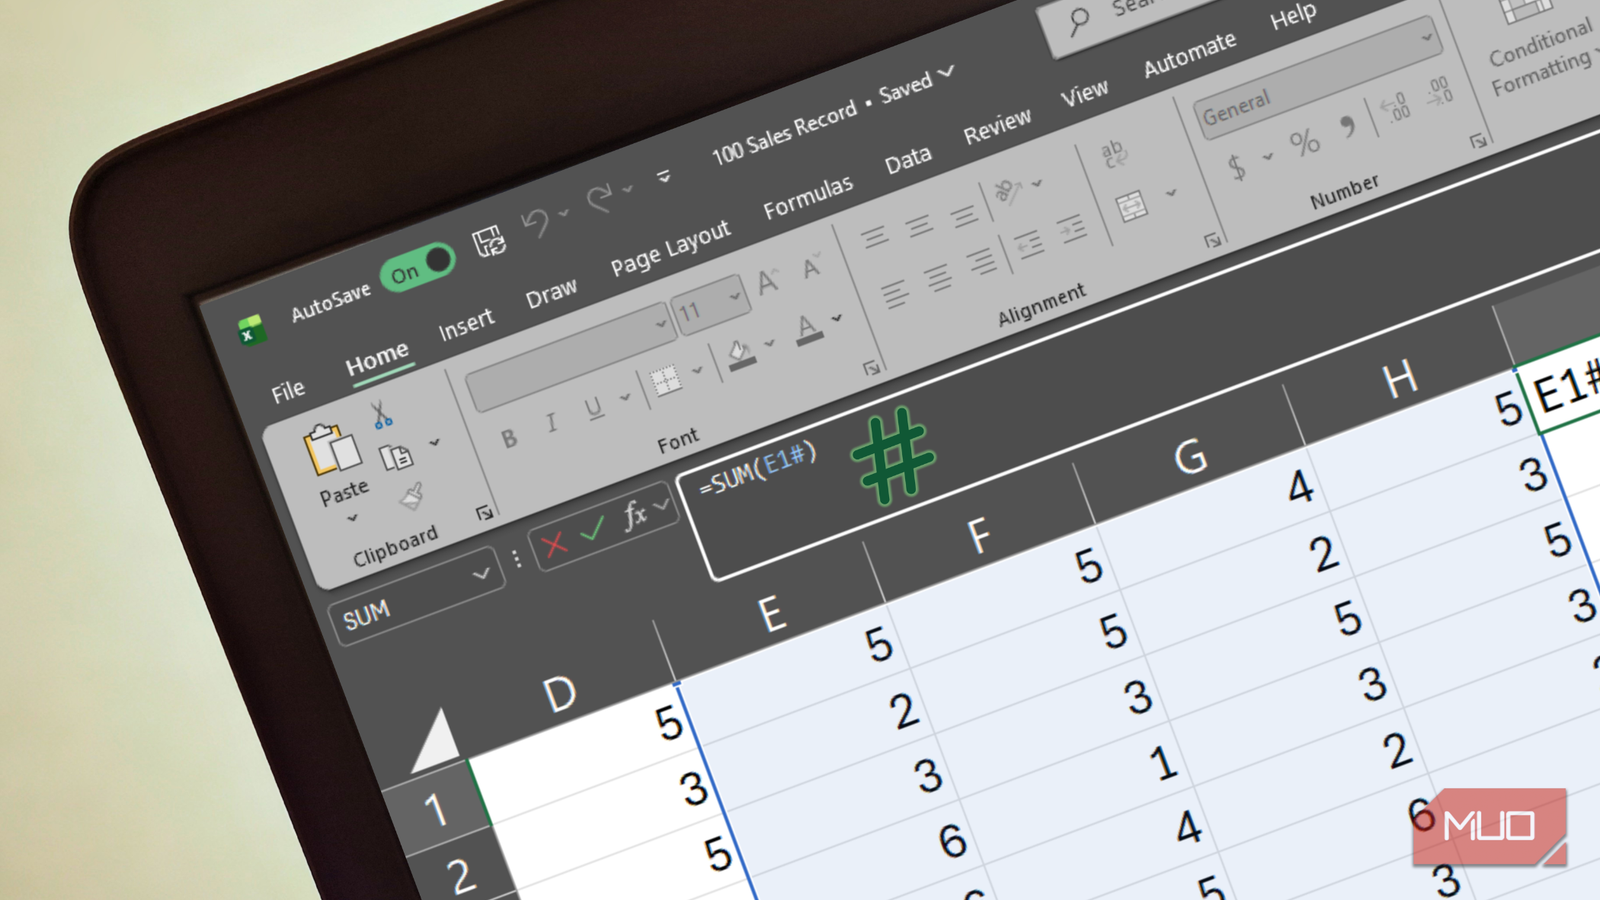Open the View tab
1600x900 pixels.
[x=1084, y=94]
